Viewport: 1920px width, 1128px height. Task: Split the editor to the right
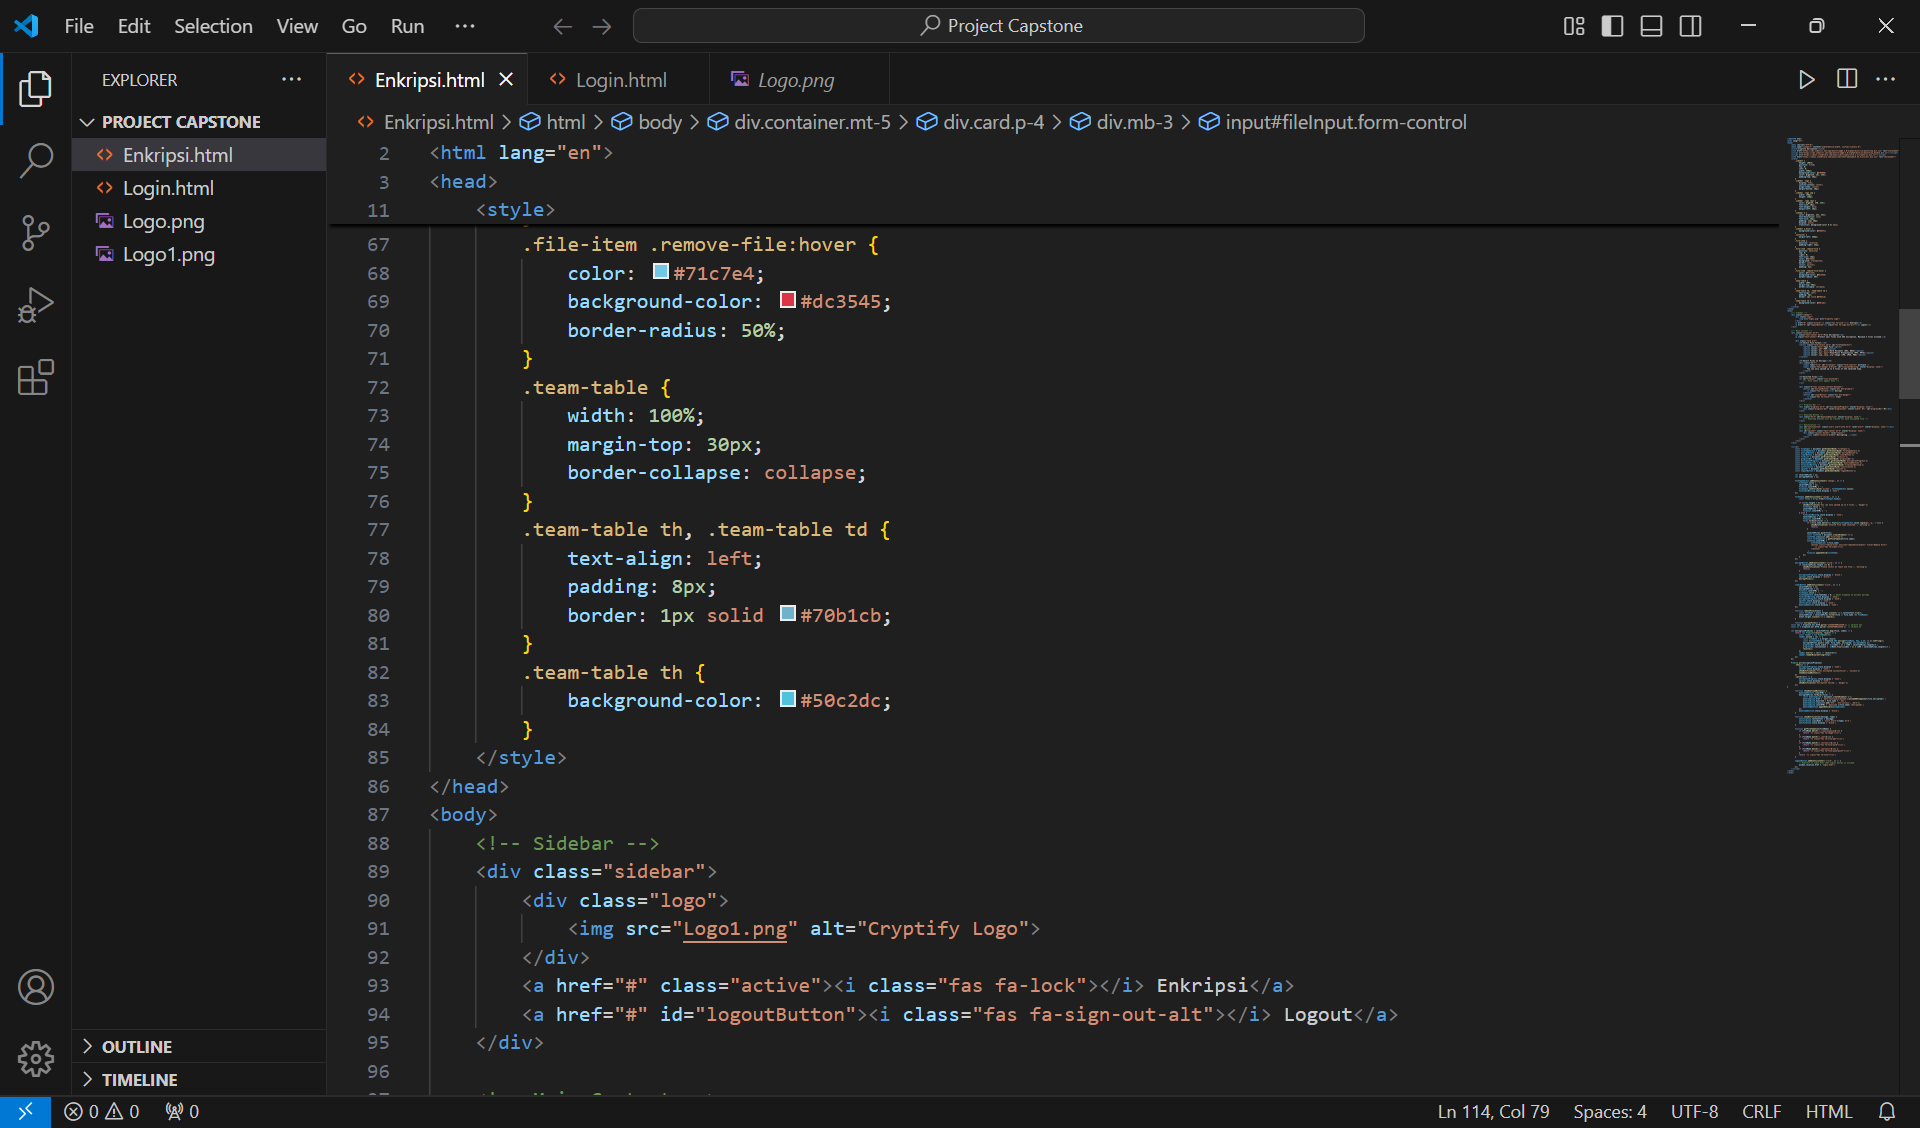tap(1847, 80)
